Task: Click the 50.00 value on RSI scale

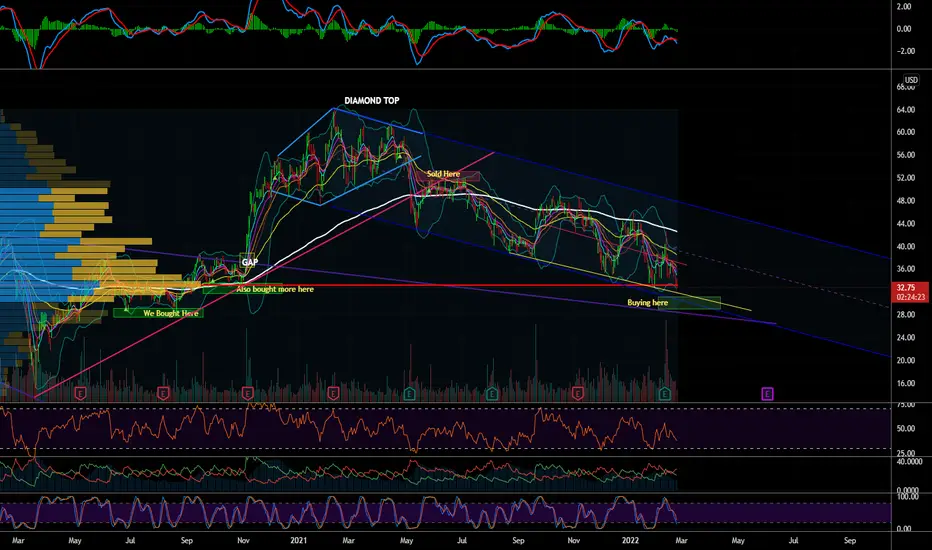Action: coord(905,428)
